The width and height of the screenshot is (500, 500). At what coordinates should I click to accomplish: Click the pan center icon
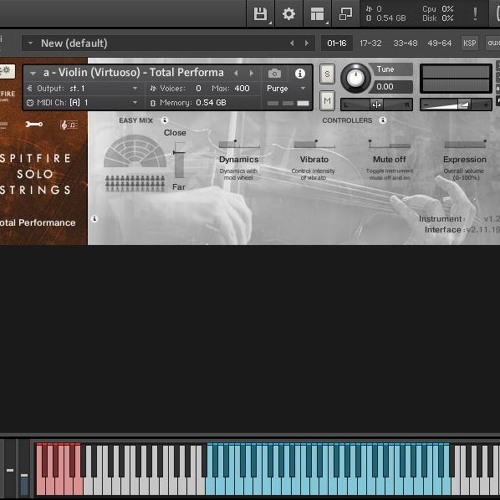click(x=376, y=105)
